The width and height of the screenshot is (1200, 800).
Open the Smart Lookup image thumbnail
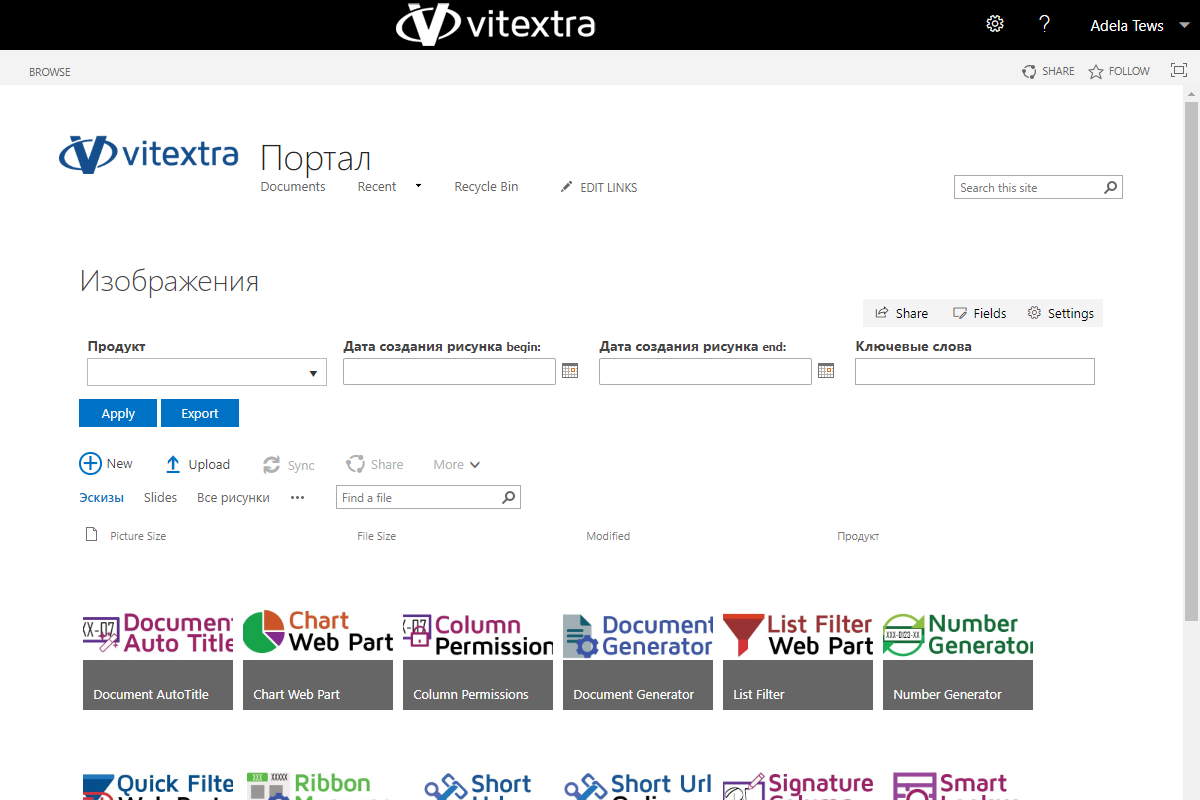pos(958,785)
